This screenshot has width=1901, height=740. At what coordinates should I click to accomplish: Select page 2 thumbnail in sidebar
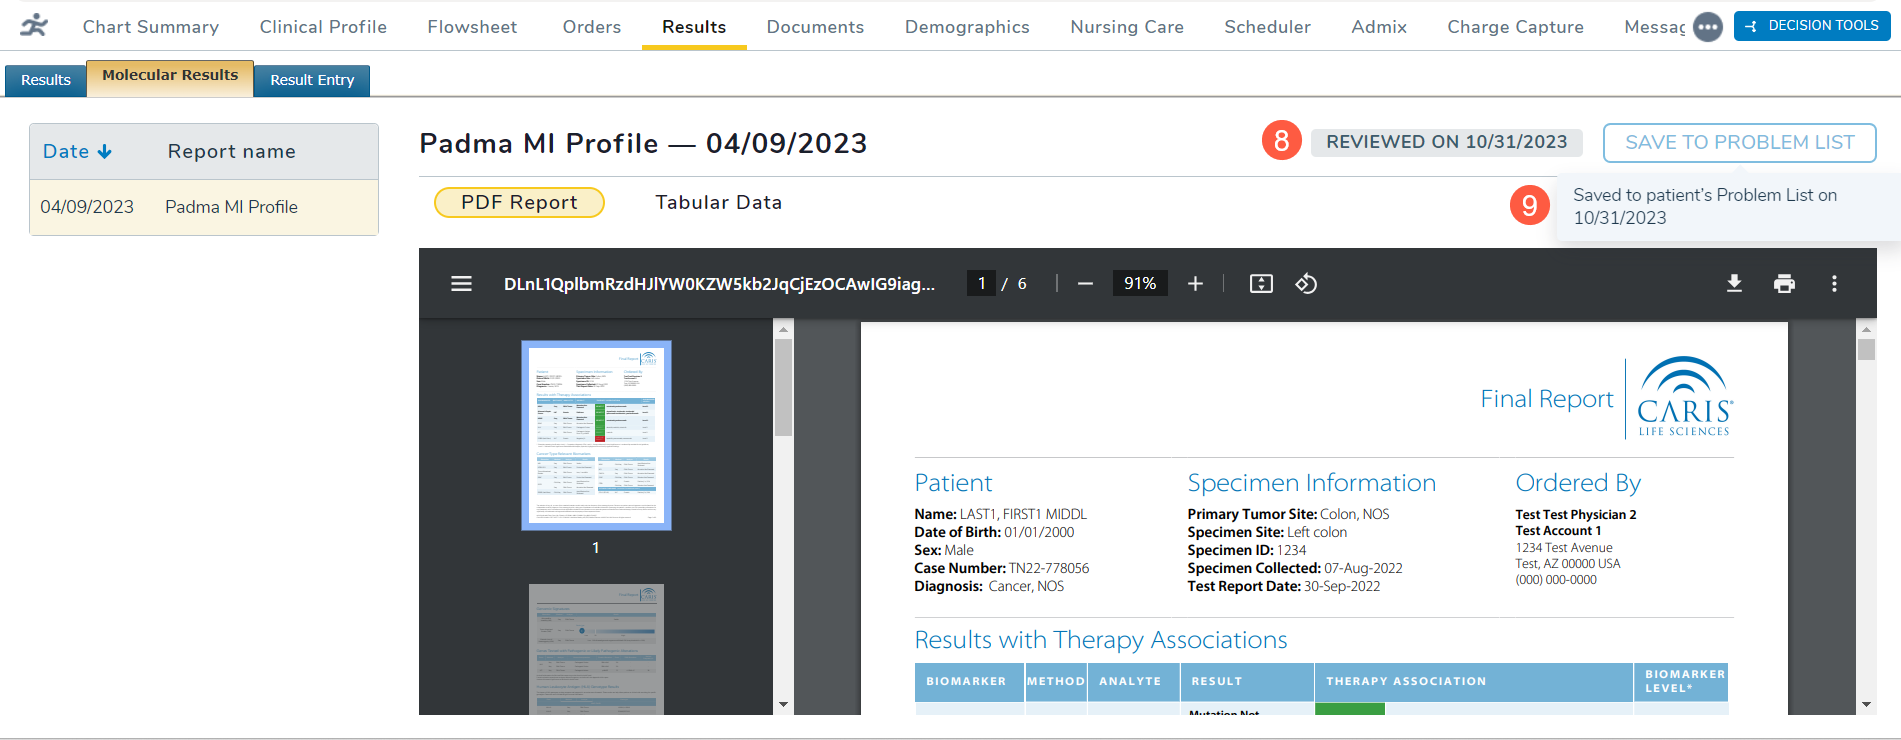596,648
